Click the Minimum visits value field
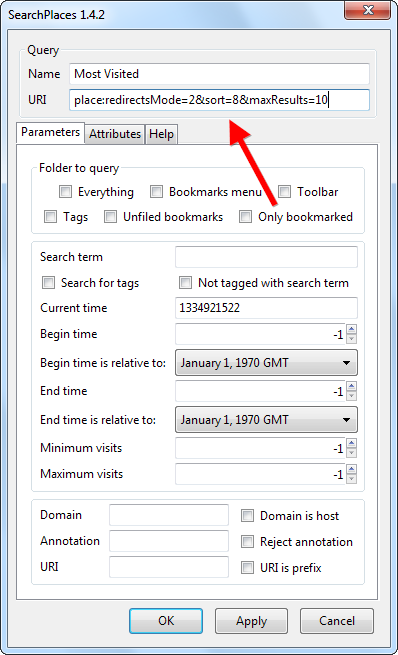398x655 pixels. pyautogui.click(x=261, y=448)
